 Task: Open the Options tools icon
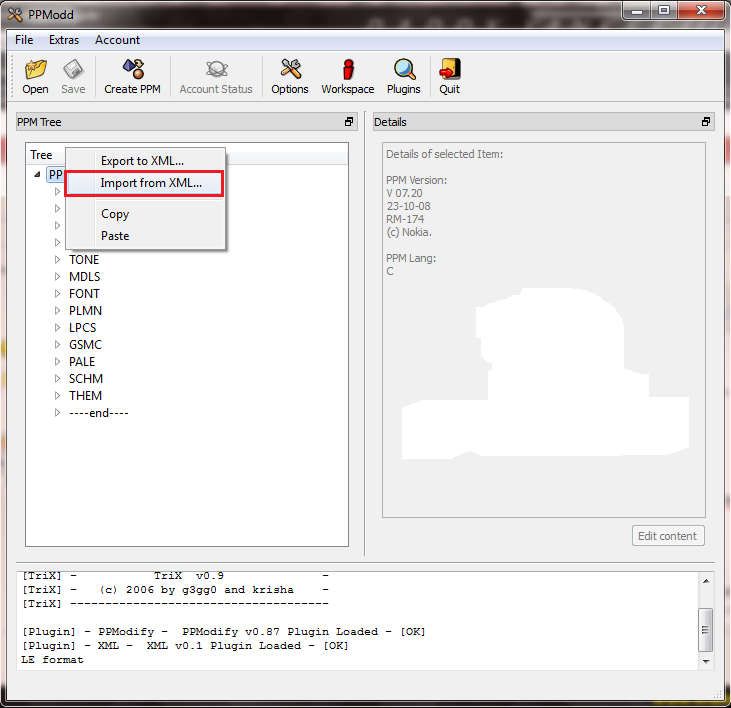[x=290, y=69]
